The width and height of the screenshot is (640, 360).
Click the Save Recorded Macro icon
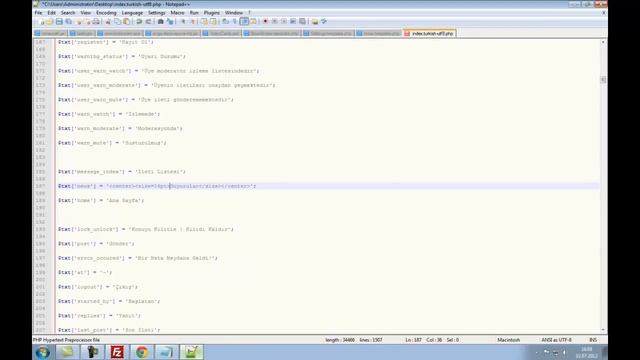[303, 21]
